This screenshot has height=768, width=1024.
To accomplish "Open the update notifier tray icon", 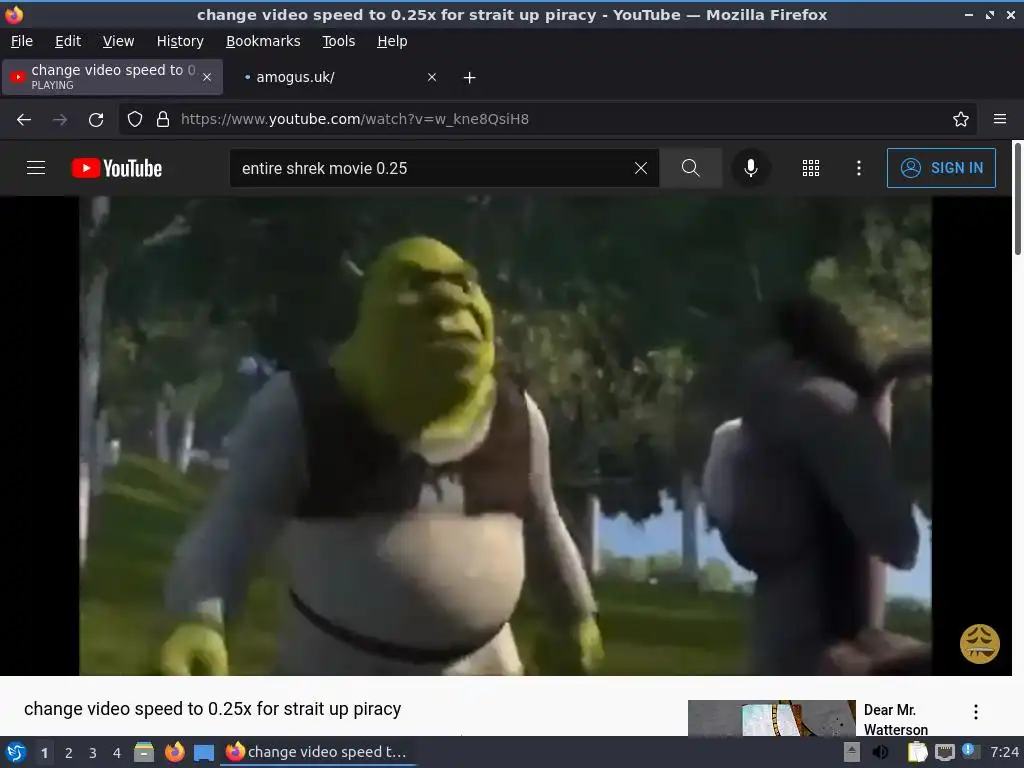I will pyautogui.click(x=969, y=751).
